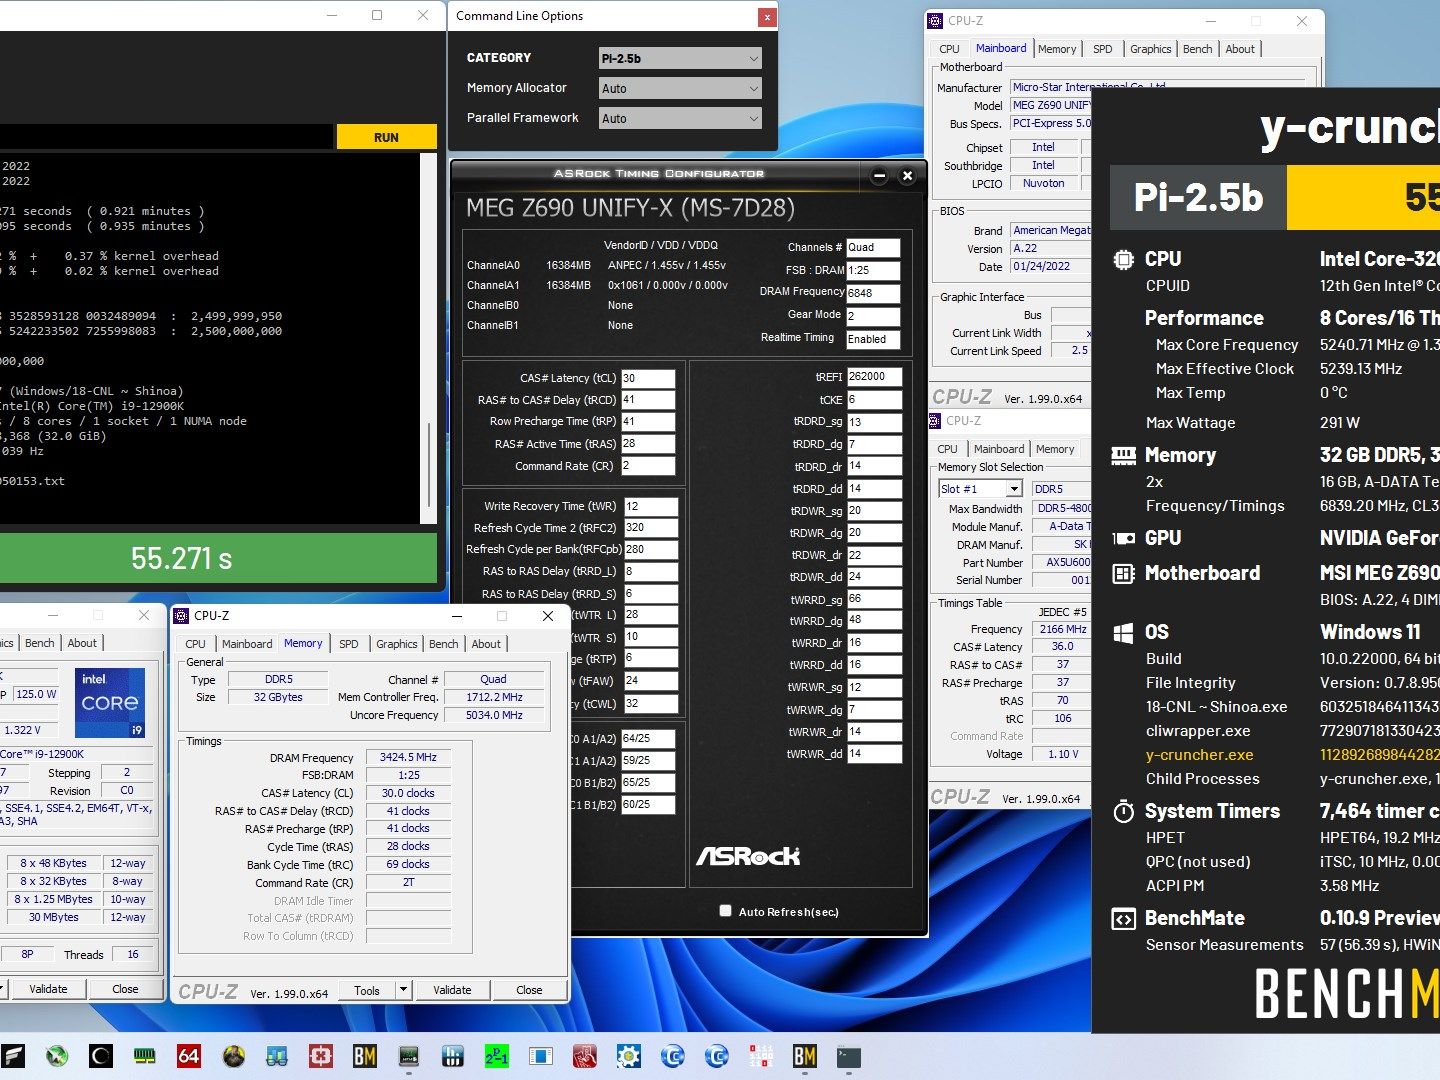The height and width of the screenshot is (1080, 1440).
Task: Click the Uncore Frequency 5034.0 MHz value
Action: [x=494, y=715]
